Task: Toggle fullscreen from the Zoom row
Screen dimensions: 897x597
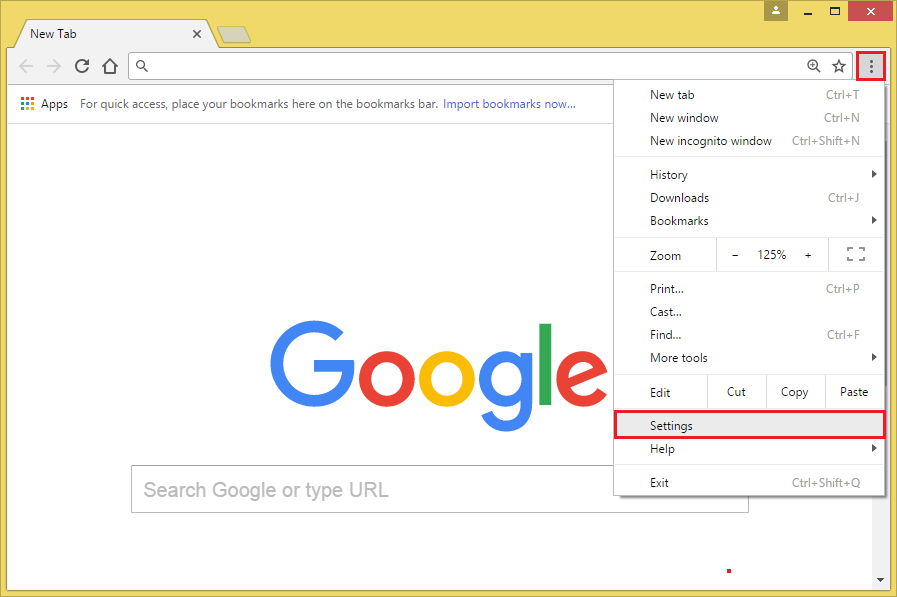Action: [x=856, y=254]
